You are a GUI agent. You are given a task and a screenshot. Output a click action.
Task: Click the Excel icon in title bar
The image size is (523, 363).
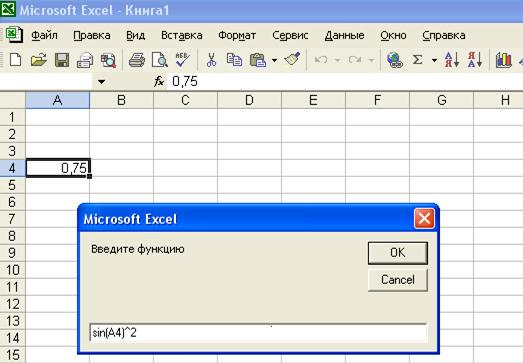(8, 8)
